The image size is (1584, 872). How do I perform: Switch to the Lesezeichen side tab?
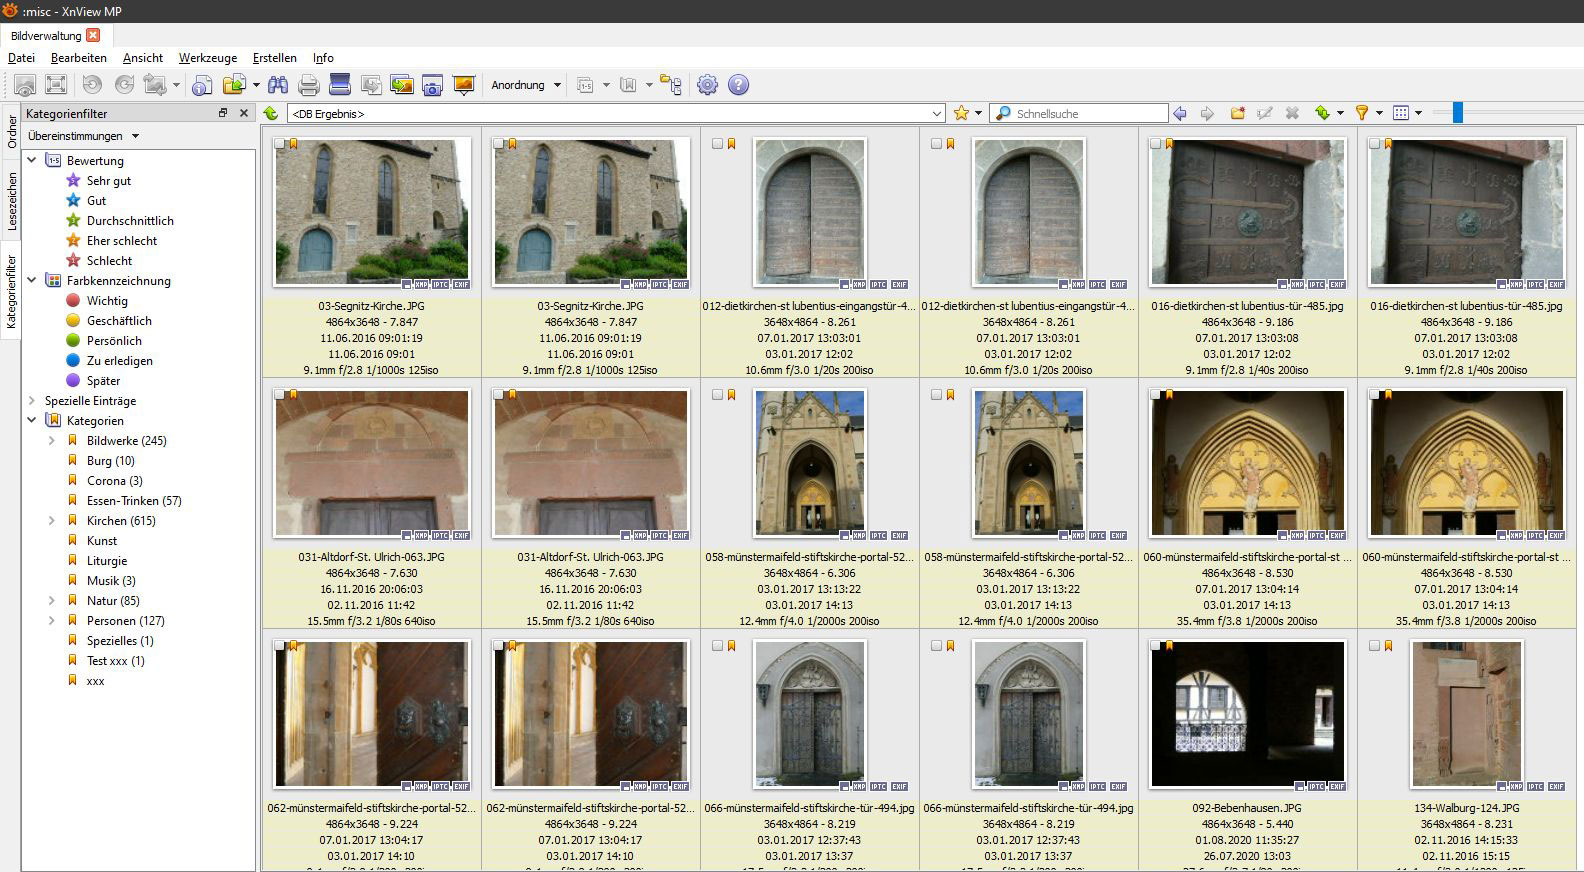12,200
